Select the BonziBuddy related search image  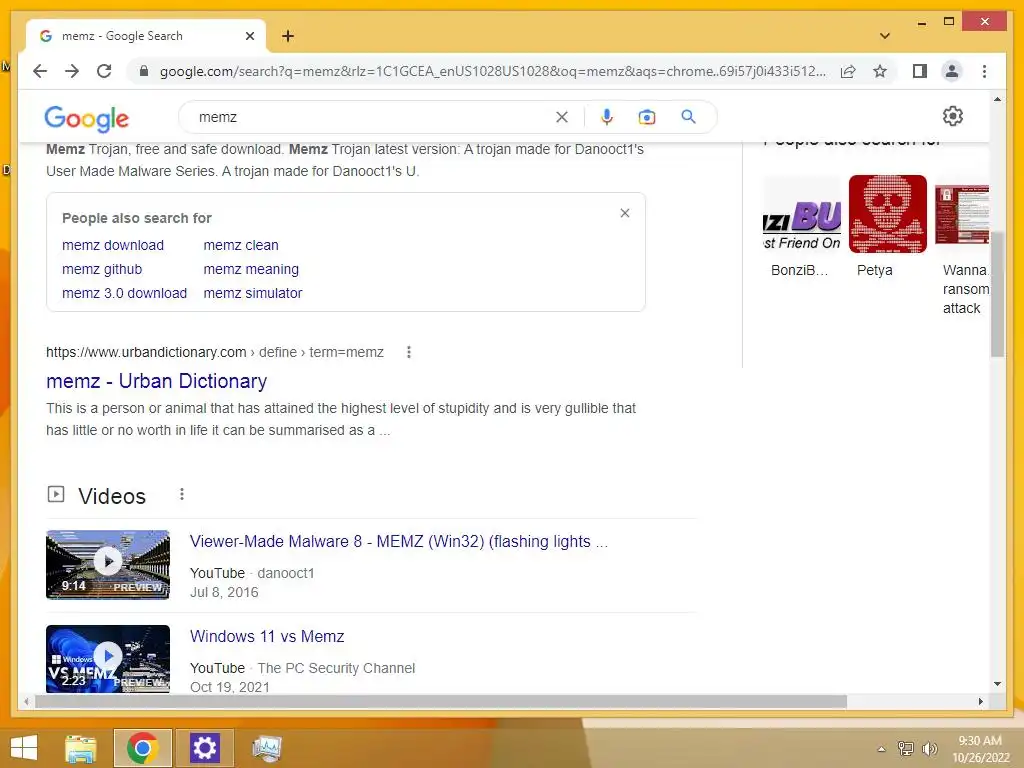pyautogui.click(x=802, y=214)
